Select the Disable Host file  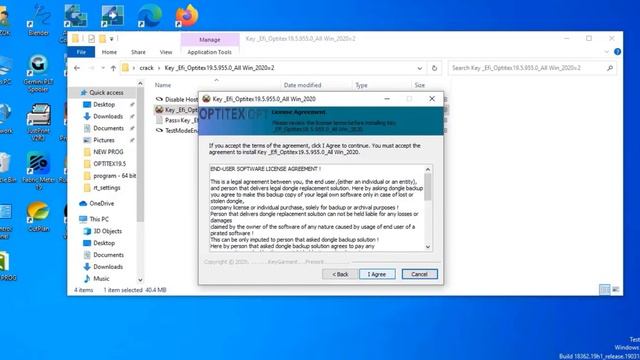click(x=177, y=99)
